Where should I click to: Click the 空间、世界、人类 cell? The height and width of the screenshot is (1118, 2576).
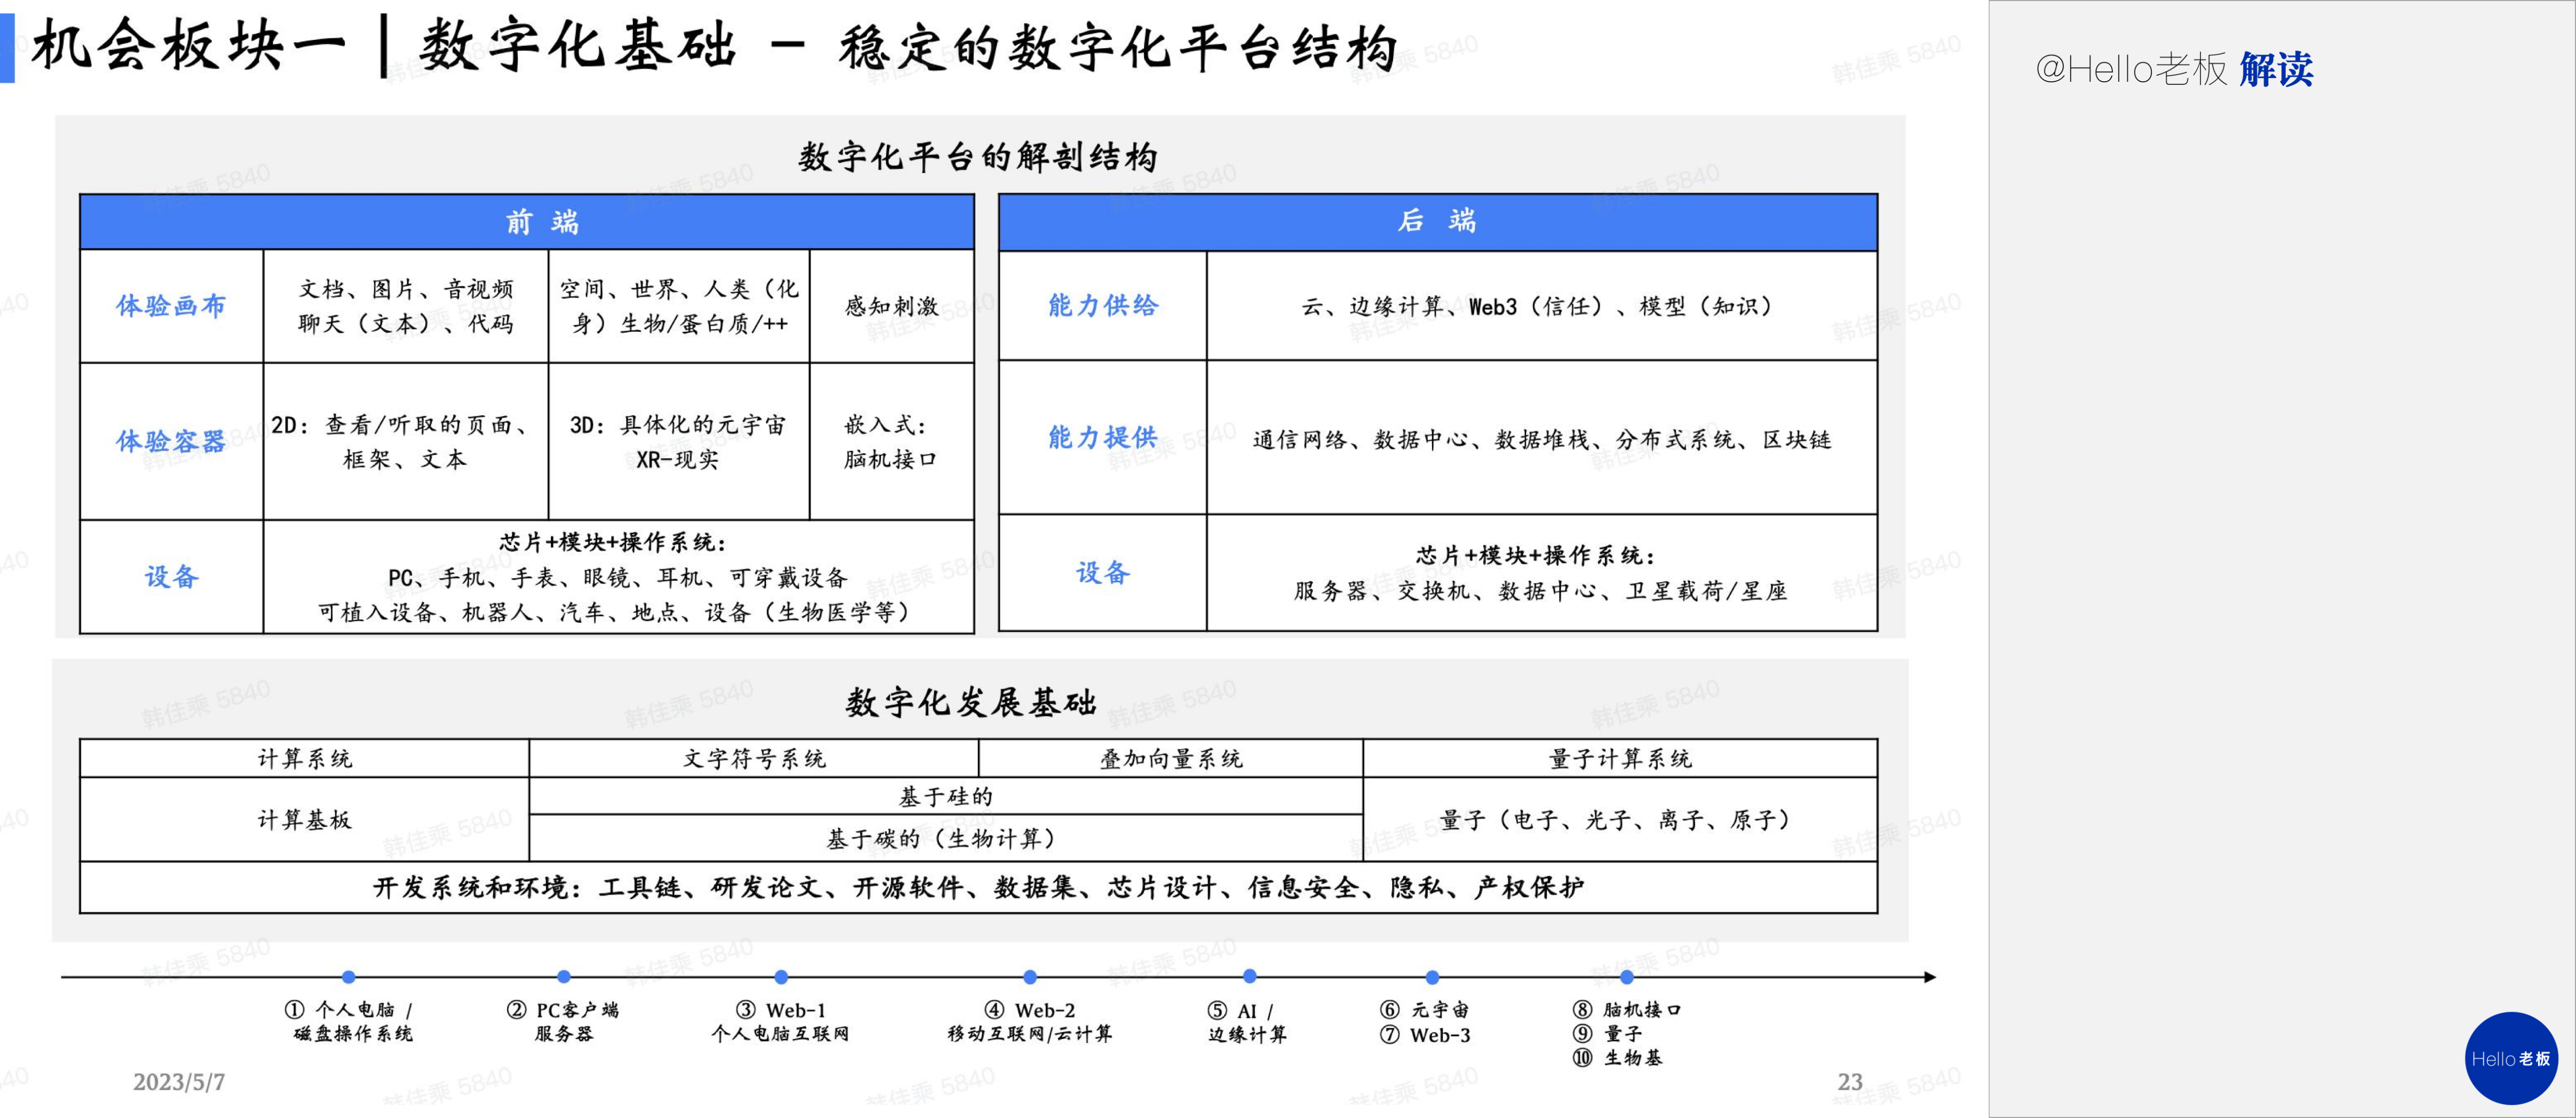679,305
